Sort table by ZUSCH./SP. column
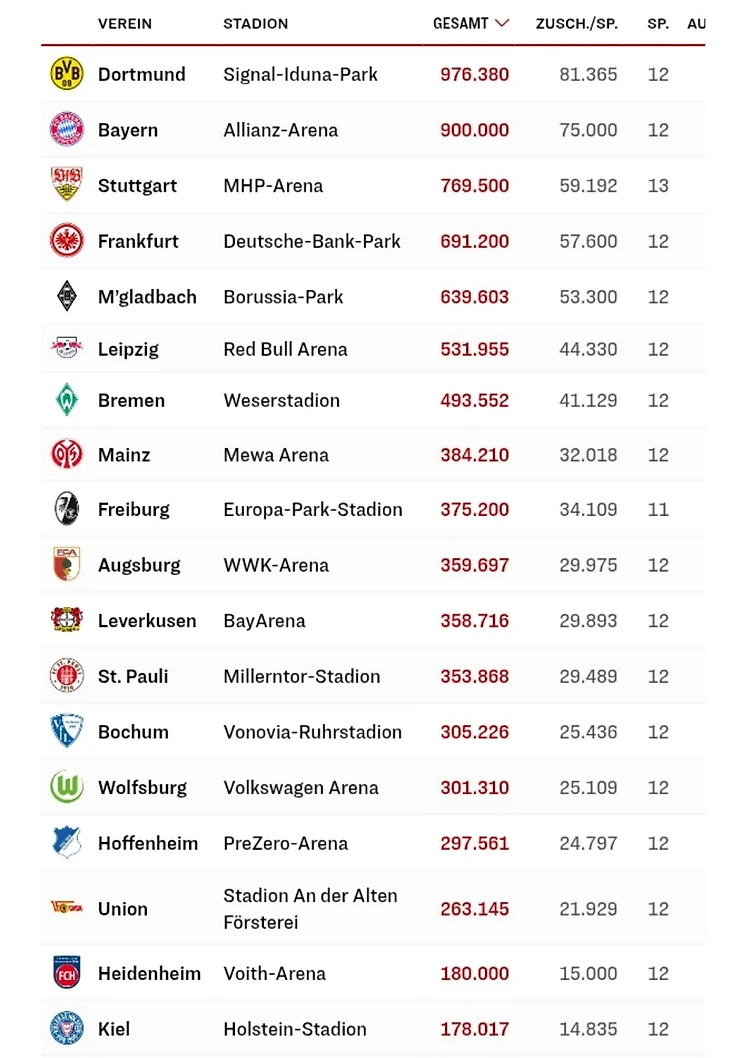The width and height of the screenshot is (730, 1058). pos(576,23)
